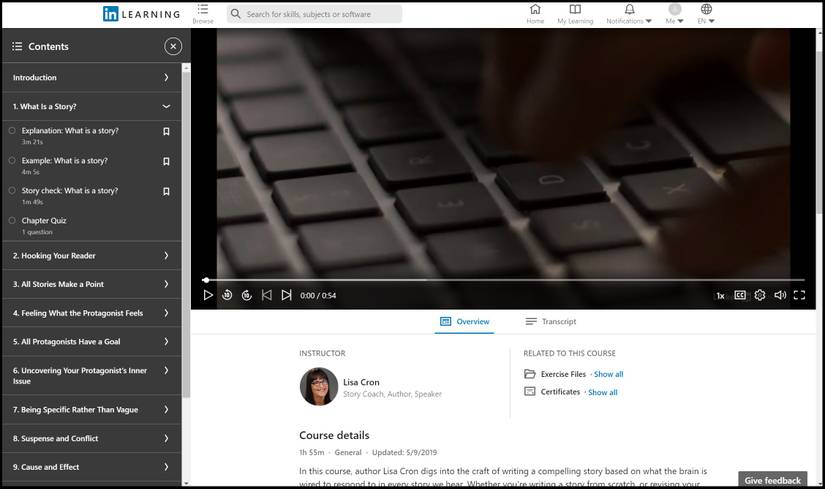Click the playhead at video start
This screenshot has height=489, width=825.
(206, 280)
